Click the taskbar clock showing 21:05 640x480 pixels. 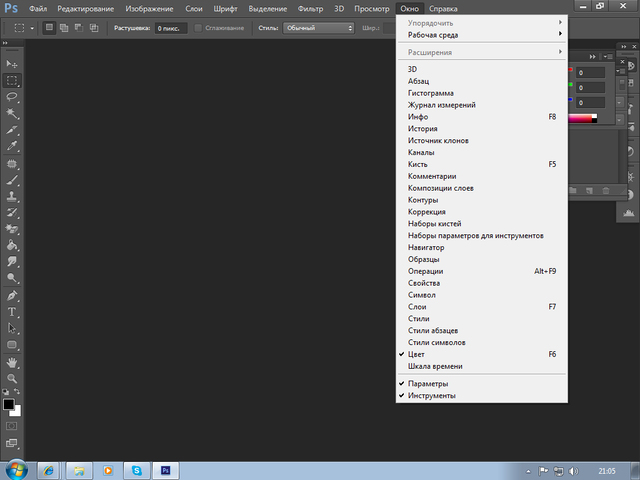point(607,471)
